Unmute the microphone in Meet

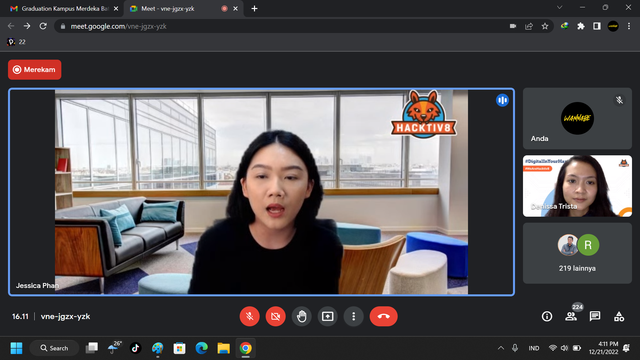249,316
